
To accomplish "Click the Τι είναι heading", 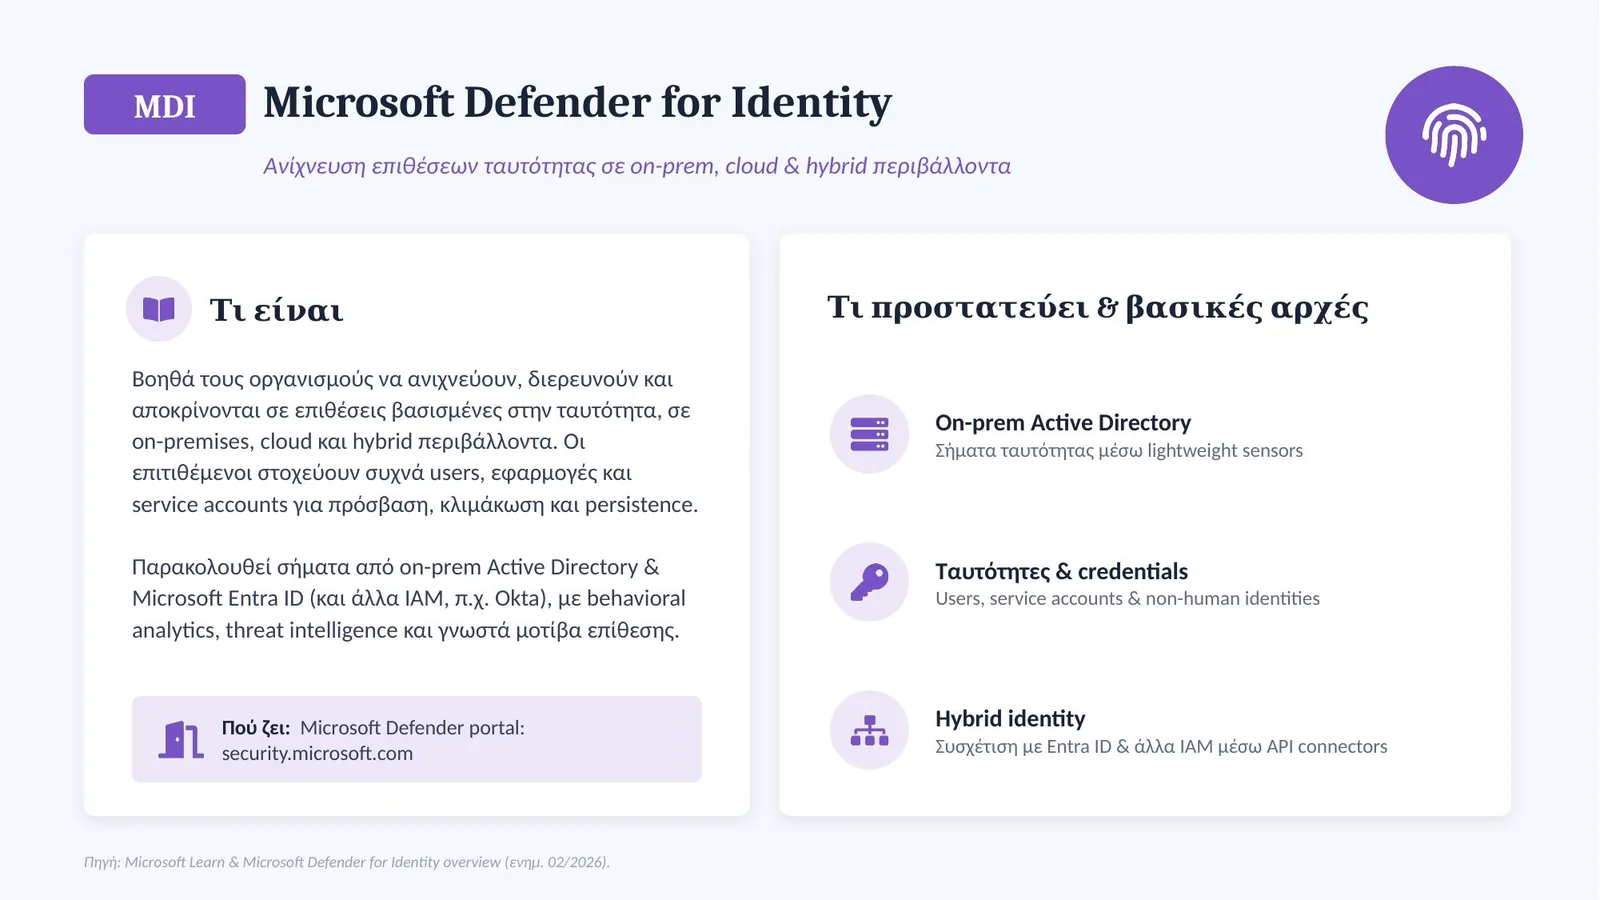I will [x=276, y=310].
